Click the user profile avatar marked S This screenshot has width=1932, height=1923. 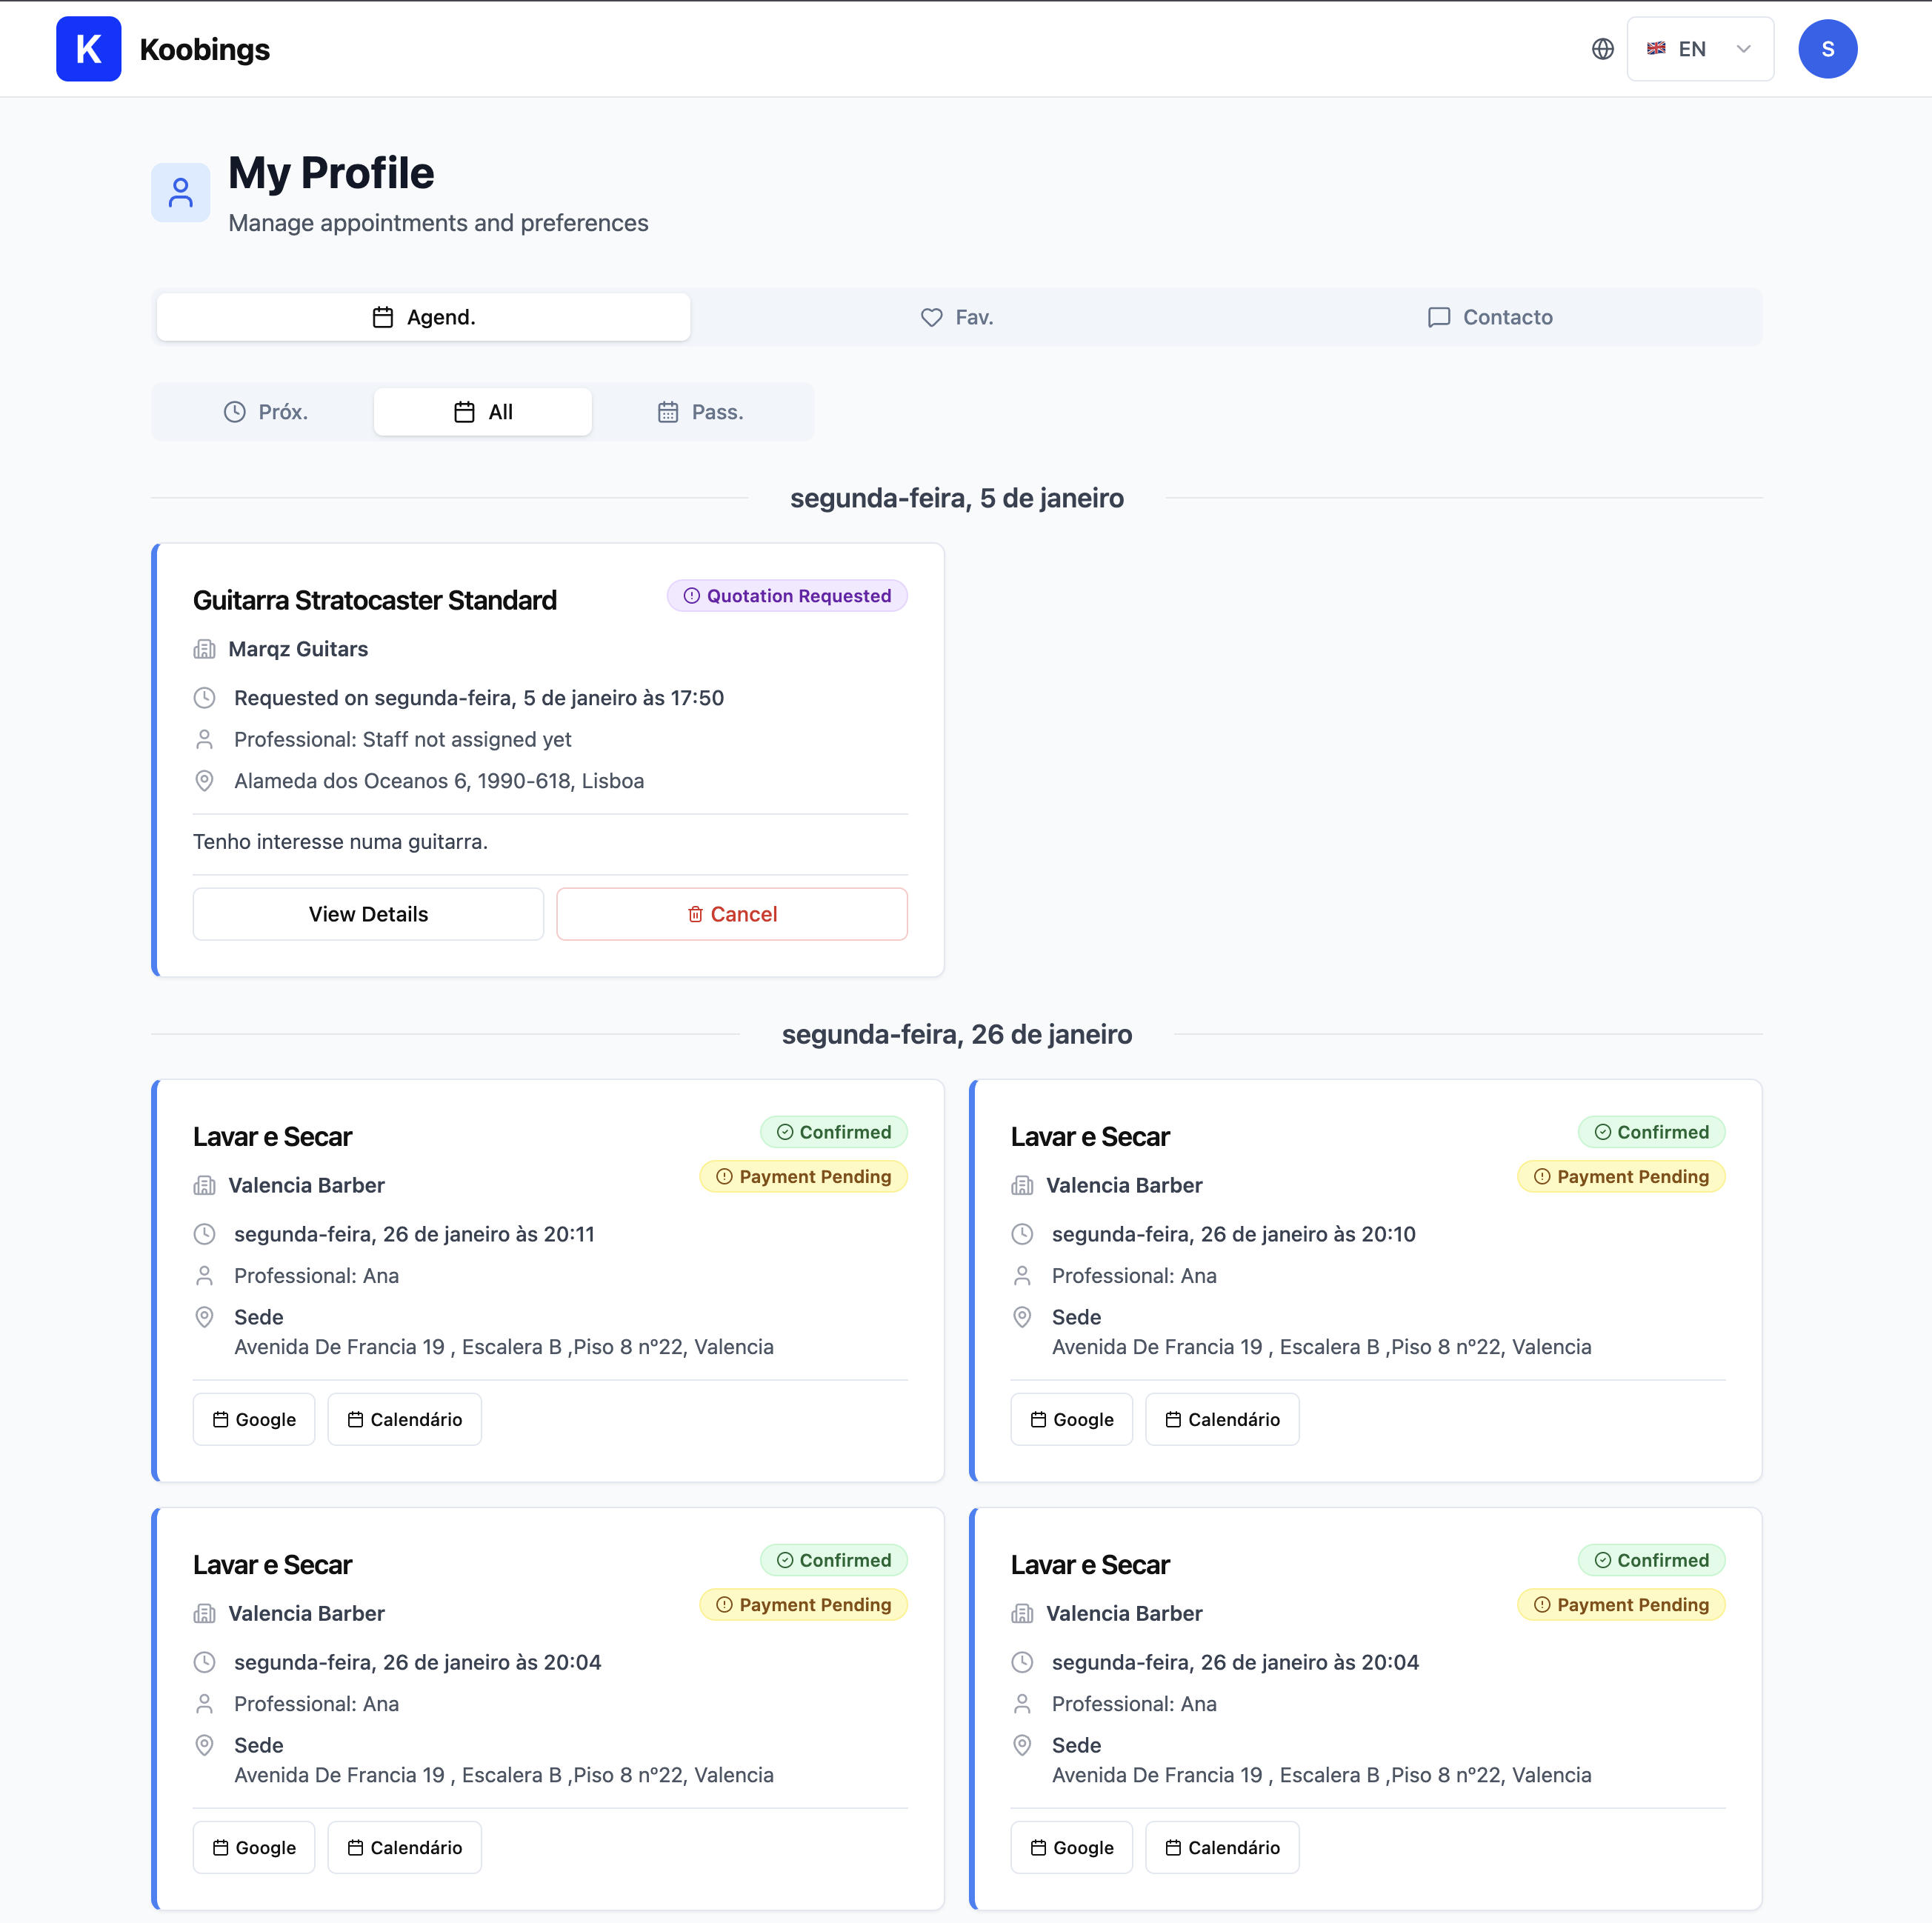tap(1828, 48)
